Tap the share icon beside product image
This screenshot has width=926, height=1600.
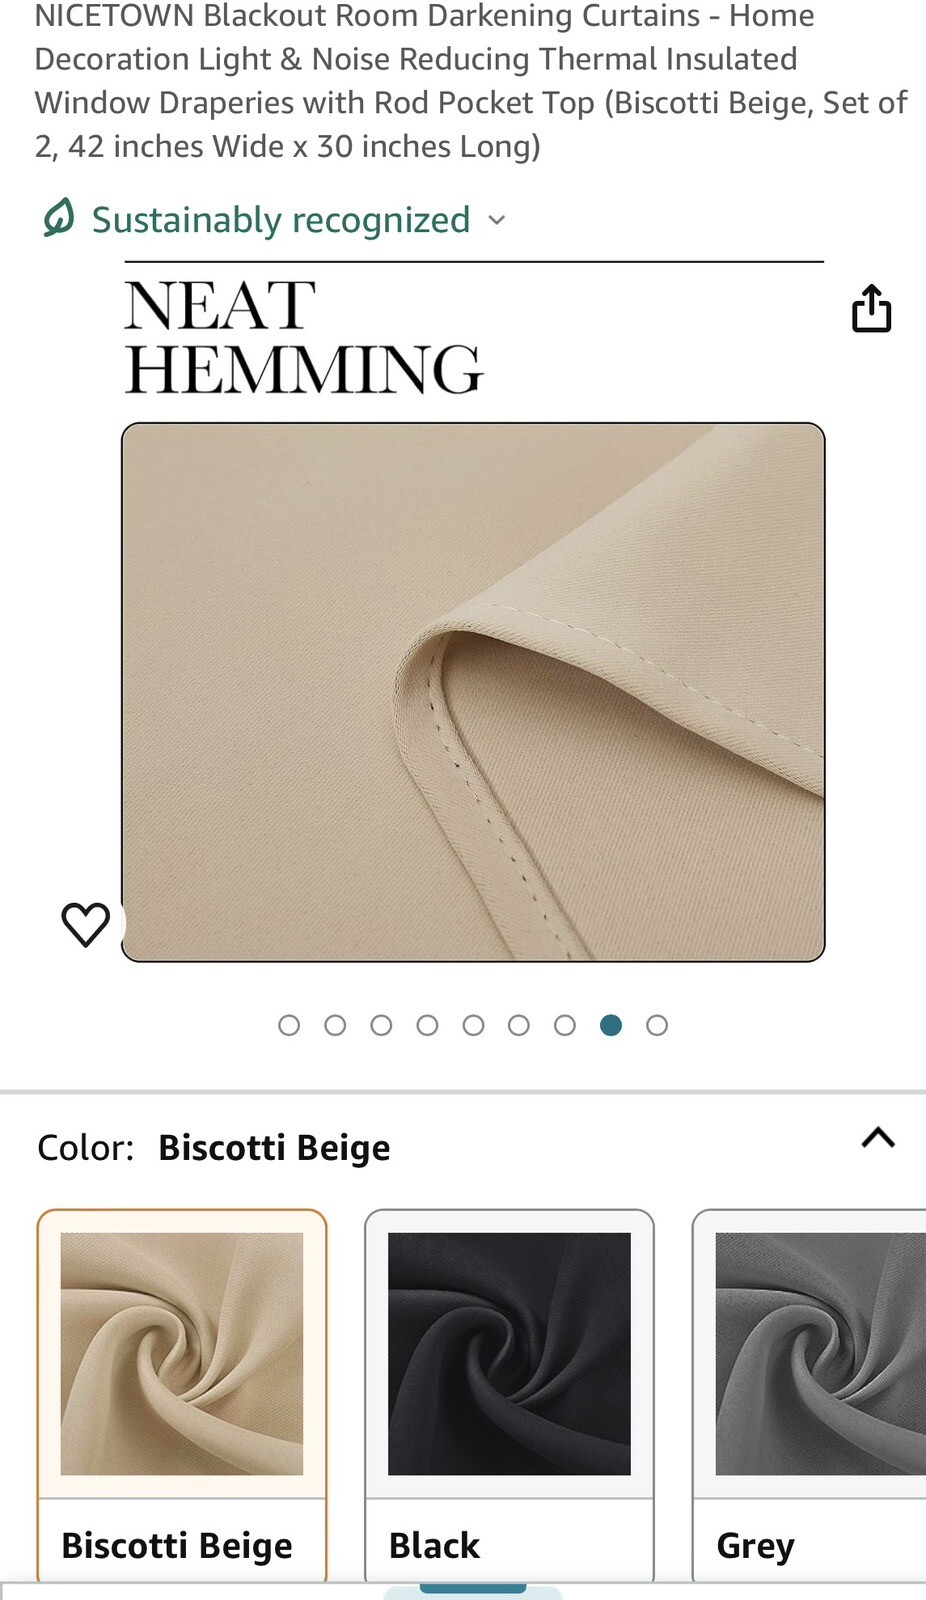(x=871, y=308)
